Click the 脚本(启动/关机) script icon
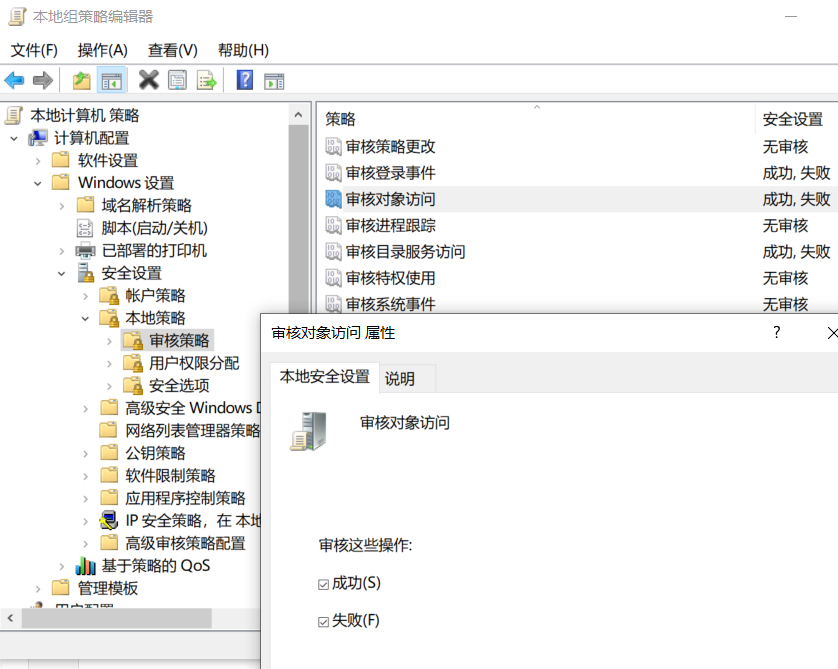This screenshot has height=669, width=838. [x=85, y=228]
